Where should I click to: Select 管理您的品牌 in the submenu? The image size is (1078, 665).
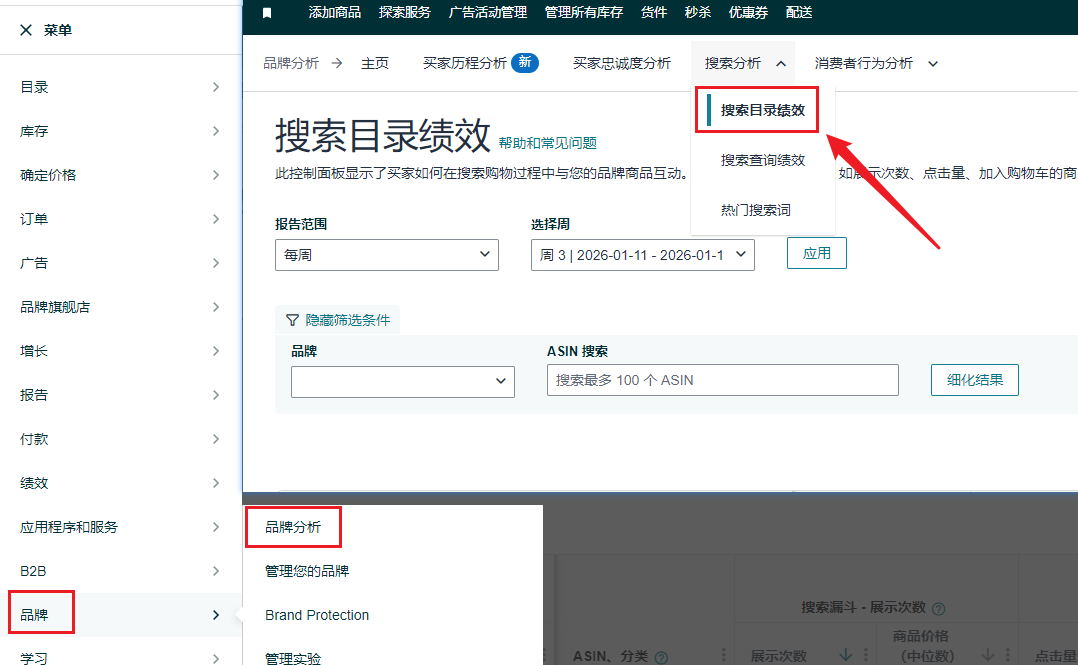tap(307, 571)
